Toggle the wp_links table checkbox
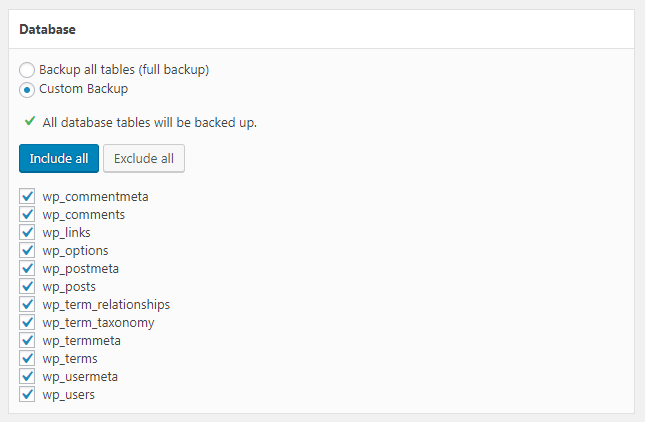This screenshot has height=422, width=645. point(27,232)
